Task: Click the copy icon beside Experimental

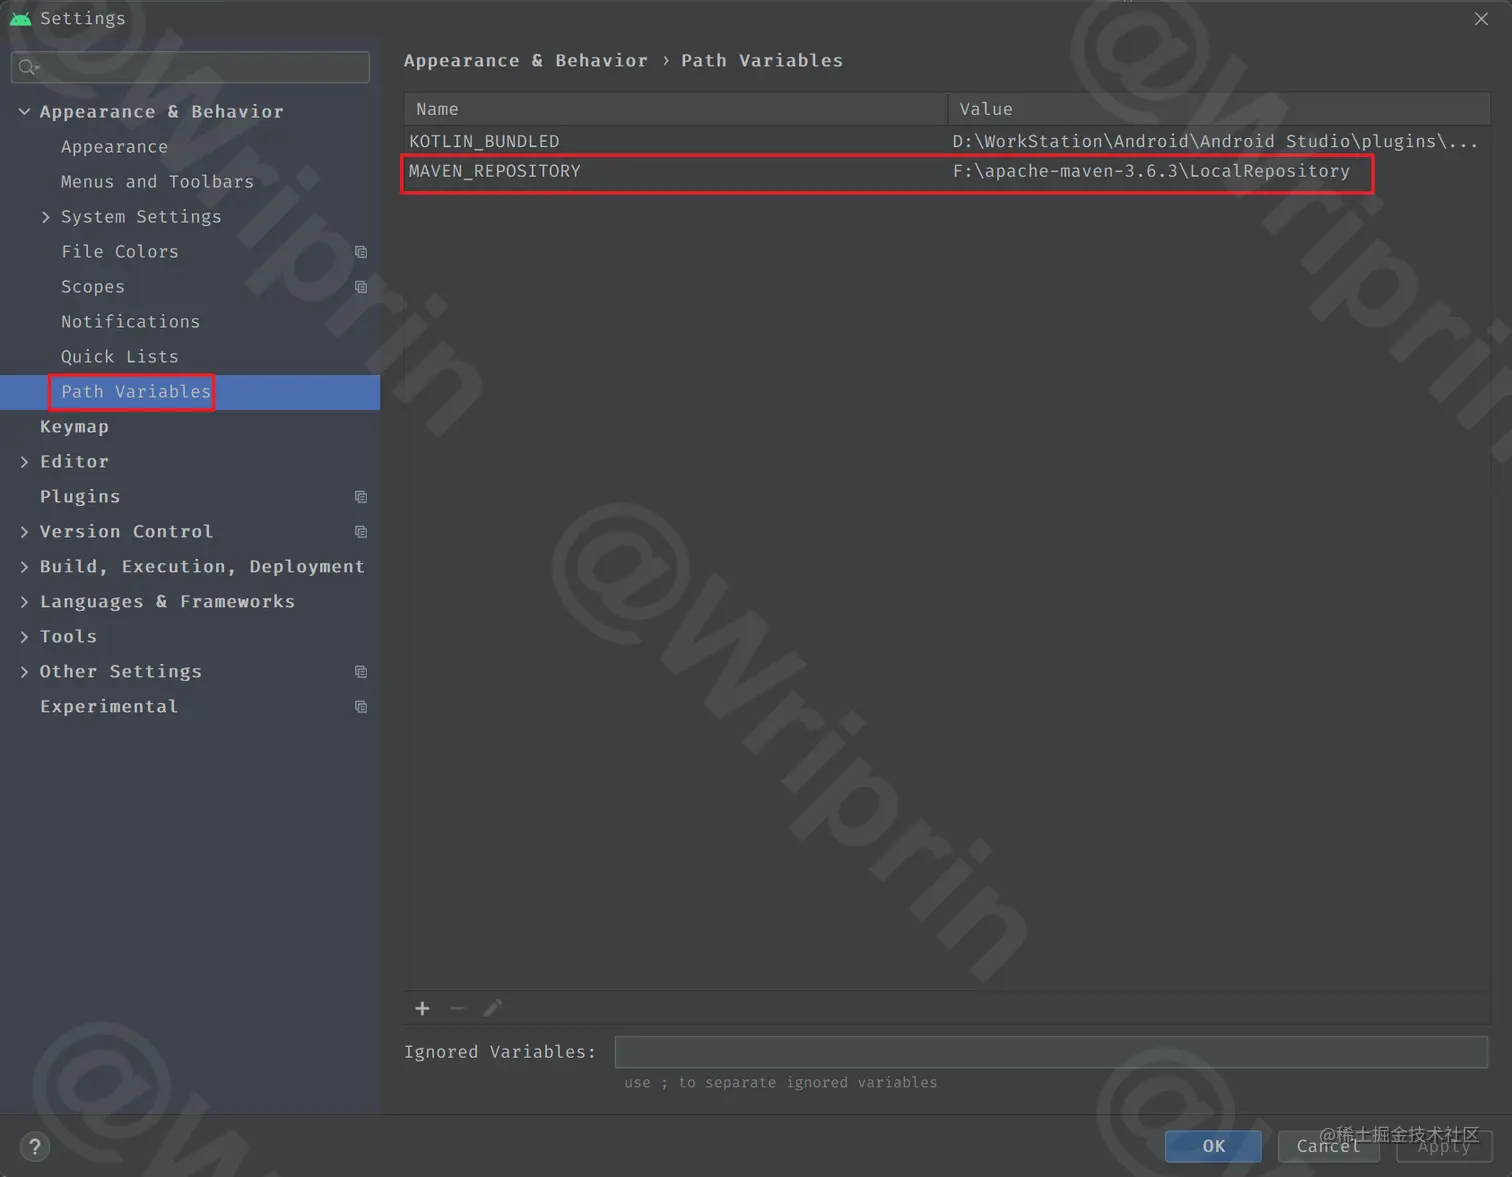Action: coord(360,707)
